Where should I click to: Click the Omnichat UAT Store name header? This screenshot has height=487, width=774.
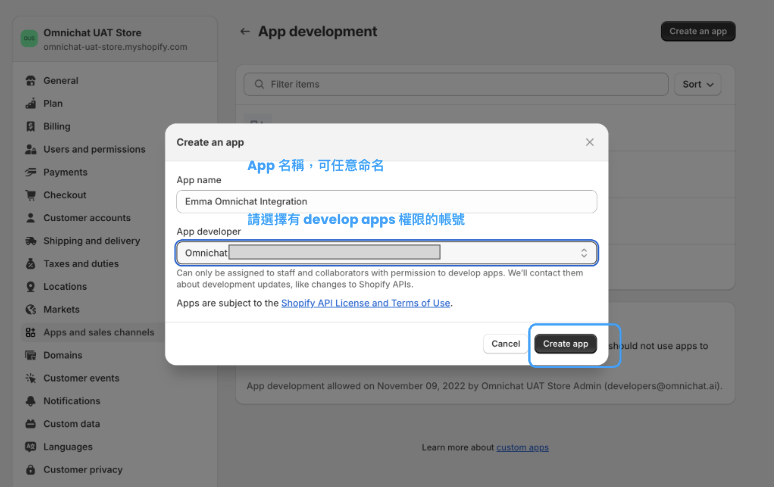(92, 33)
